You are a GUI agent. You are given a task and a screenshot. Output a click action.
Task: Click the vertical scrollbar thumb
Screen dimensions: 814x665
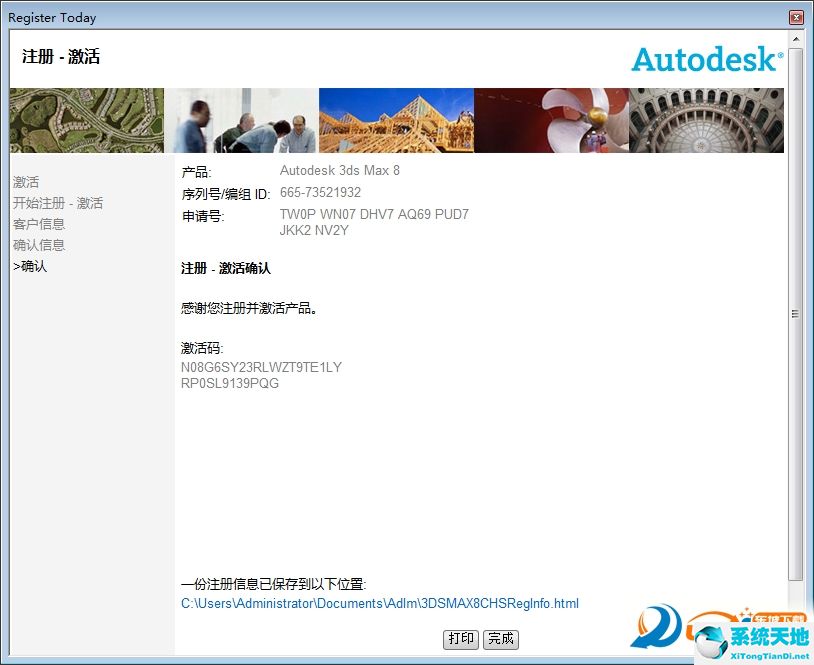click(x=795, y=314)
